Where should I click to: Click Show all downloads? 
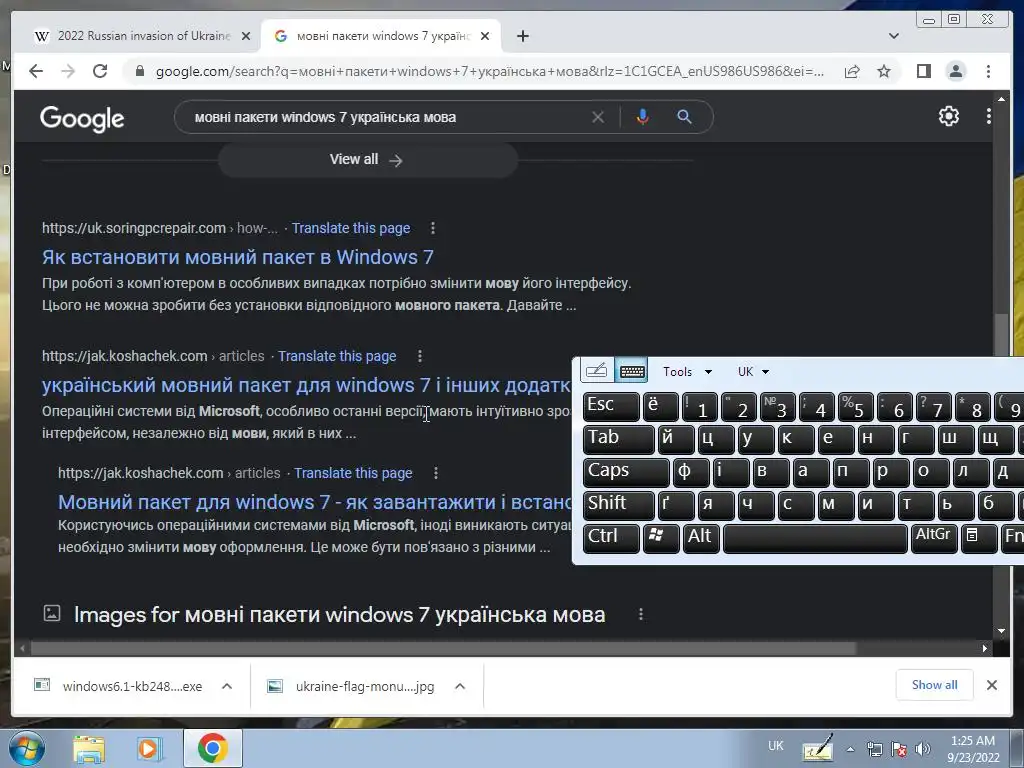pyautogui.click(x=935, y=684)
